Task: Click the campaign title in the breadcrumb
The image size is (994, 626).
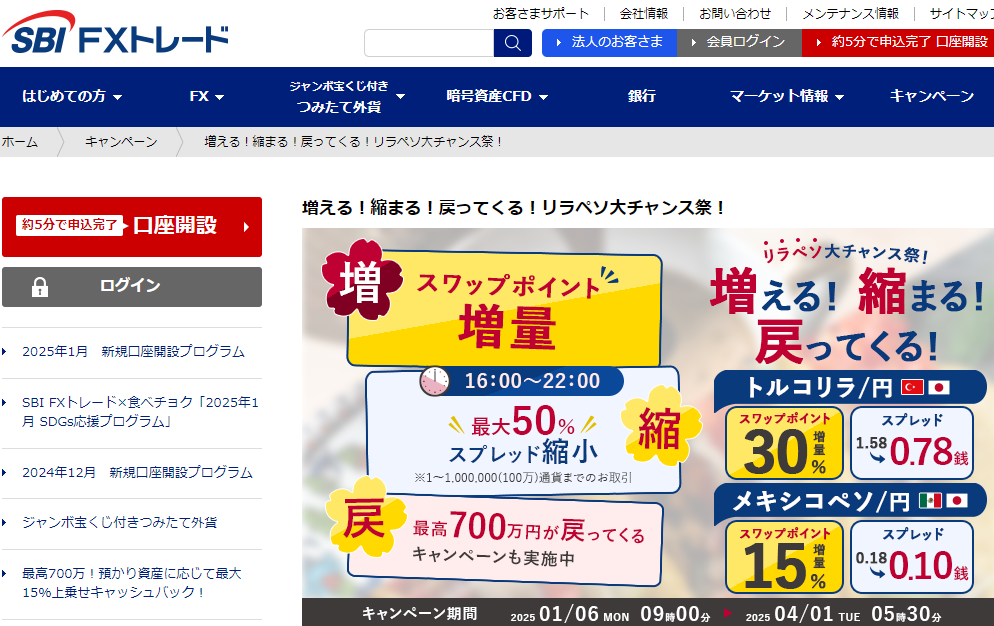Action: tap(354, 142)
